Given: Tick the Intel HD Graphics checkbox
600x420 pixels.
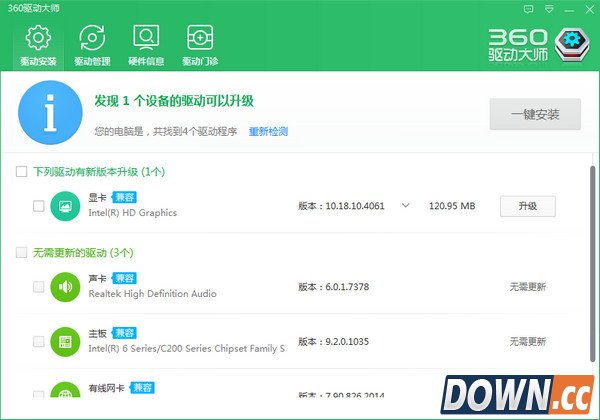Looking at the screenshot, I should coord(39,206).
